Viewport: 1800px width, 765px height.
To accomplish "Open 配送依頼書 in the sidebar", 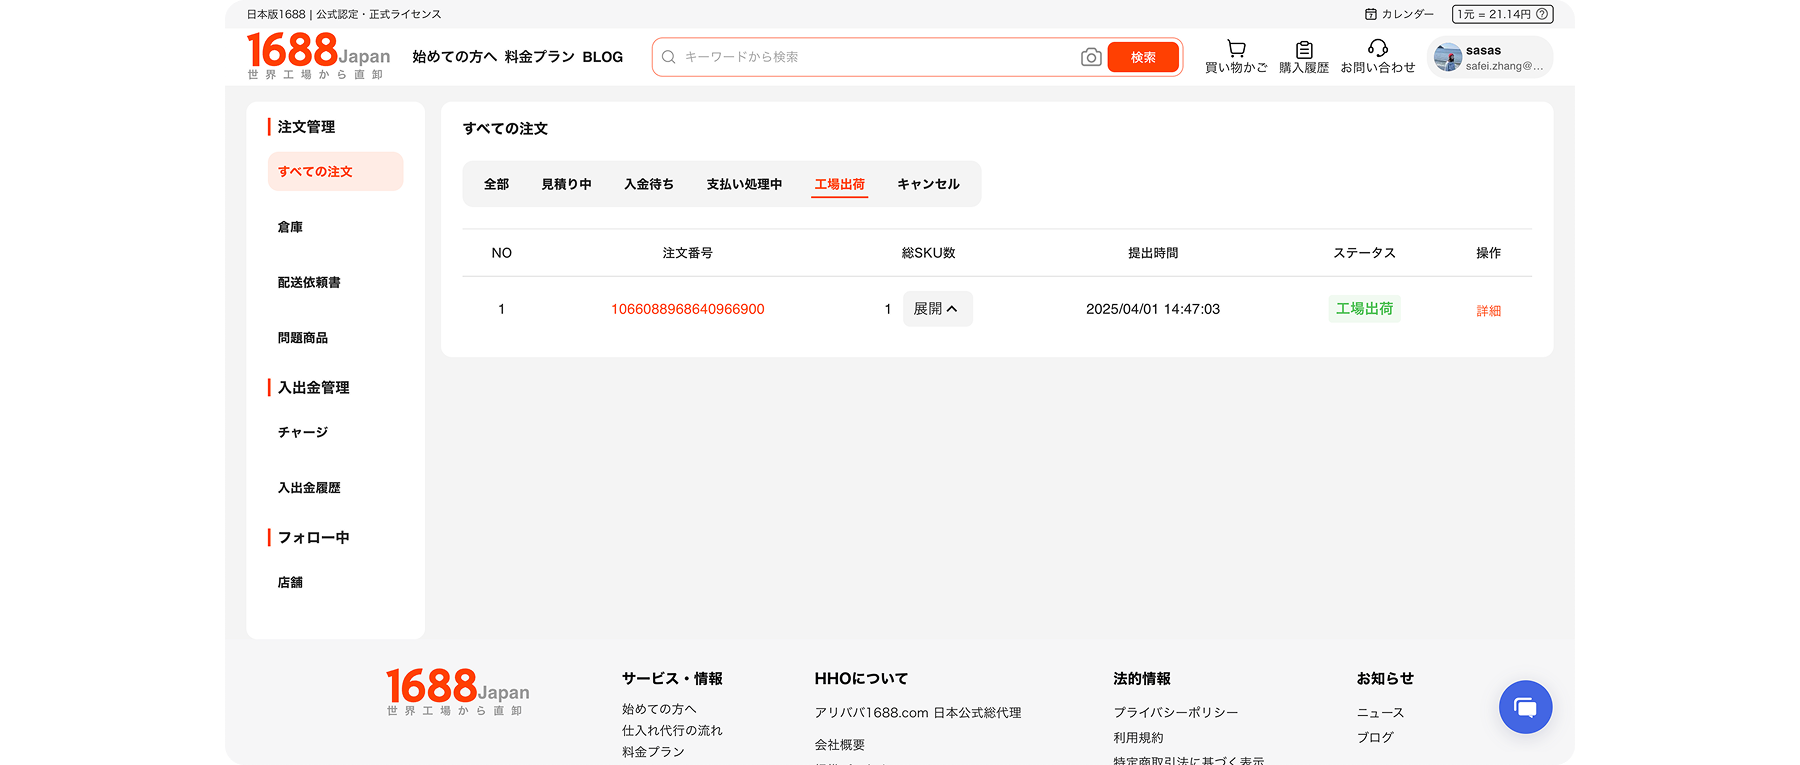I will 309,283.
